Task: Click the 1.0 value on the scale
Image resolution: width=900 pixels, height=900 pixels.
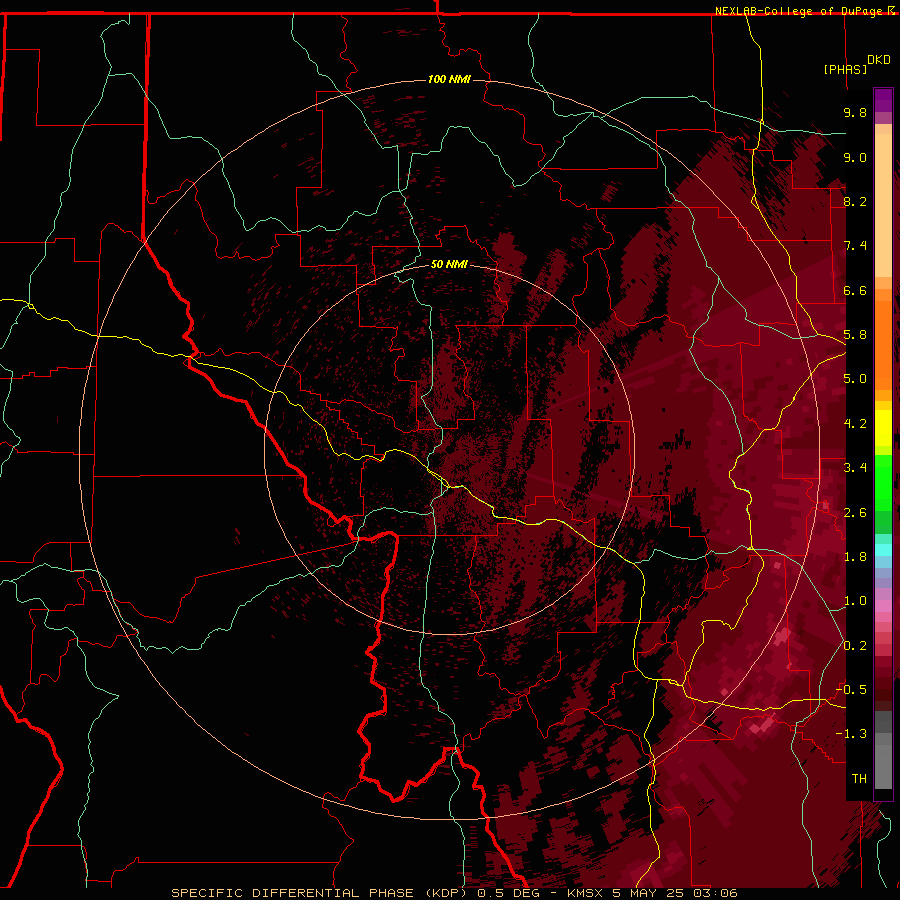Action: coord(855,601)
